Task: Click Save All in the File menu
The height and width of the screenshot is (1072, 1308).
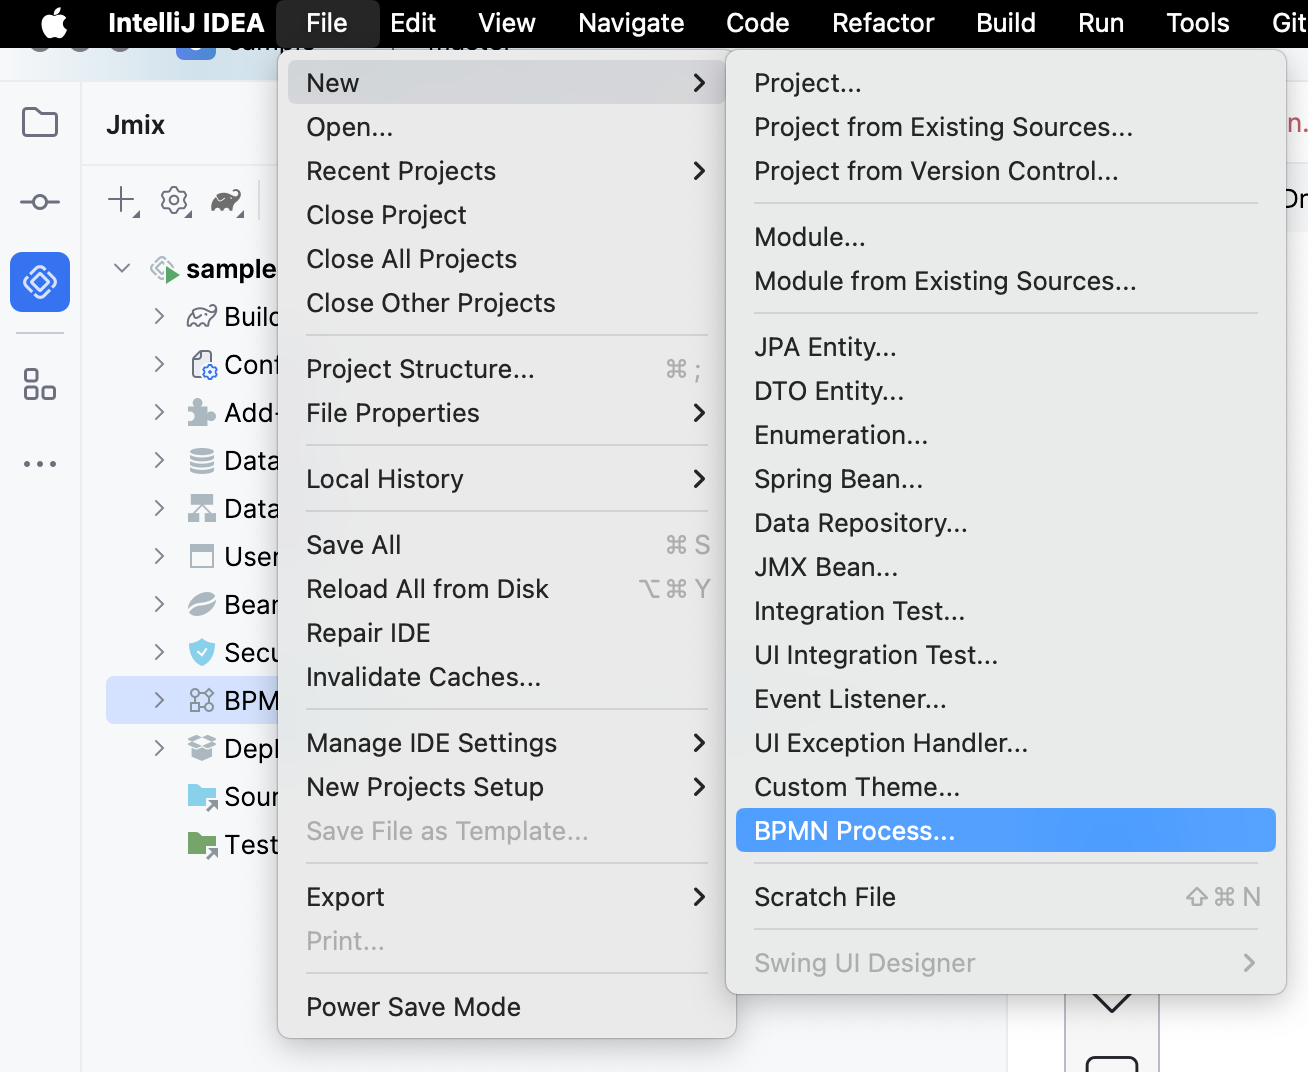Action: pos(353,544)
